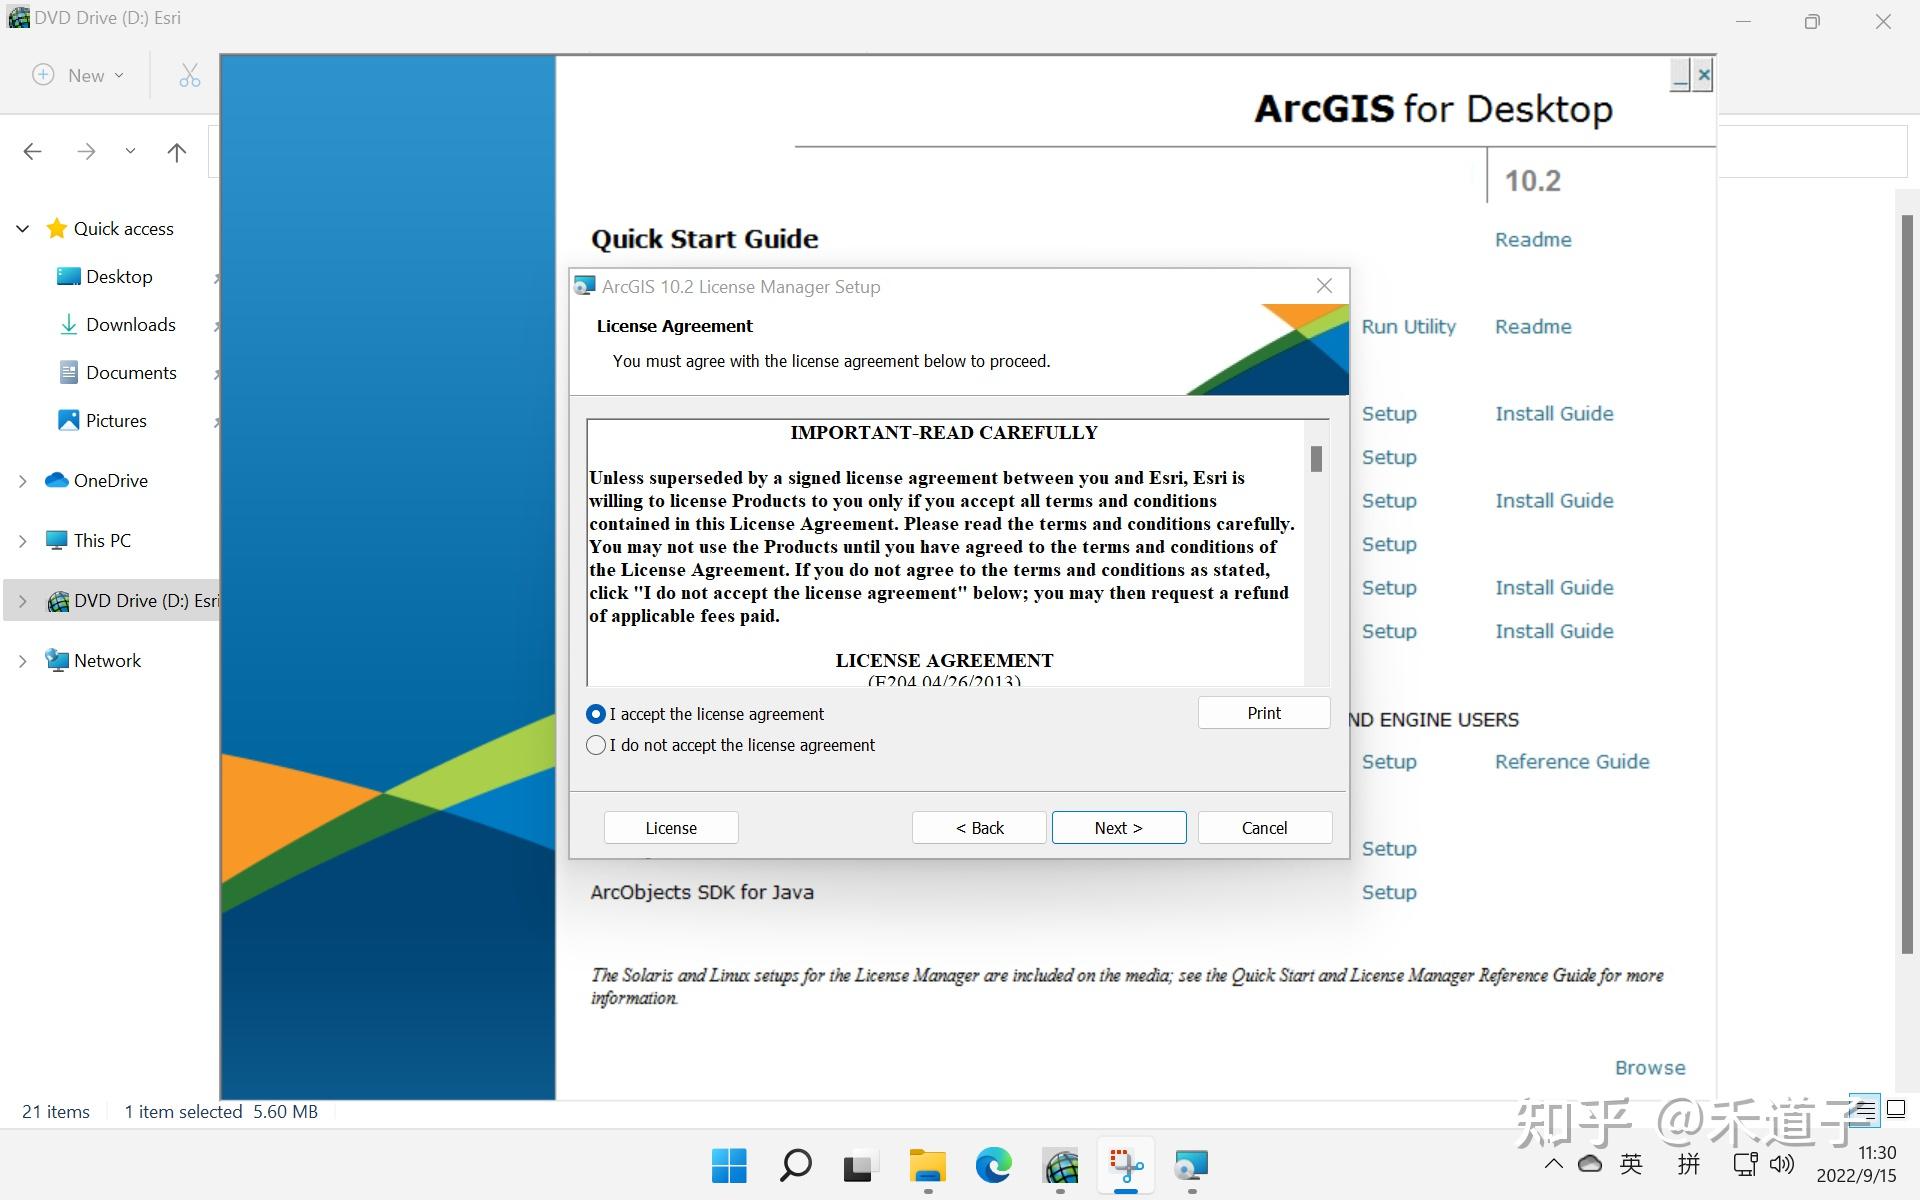Viewport: 1920px width, 1200px height.
Task: Expand the Network tree node
Action: [22, 661]
